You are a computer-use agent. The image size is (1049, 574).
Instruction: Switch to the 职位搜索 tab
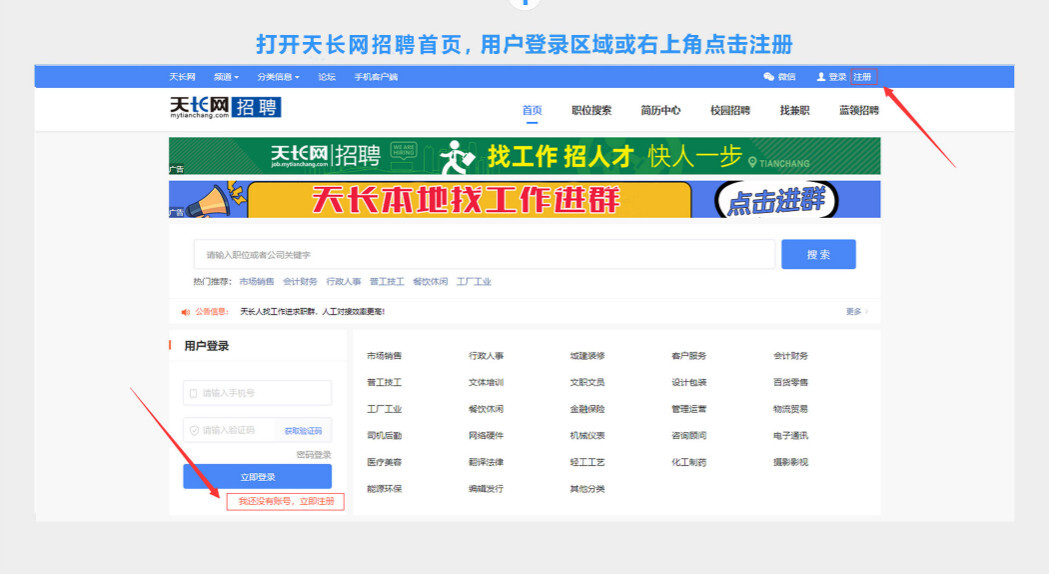(x=591, y=111)
